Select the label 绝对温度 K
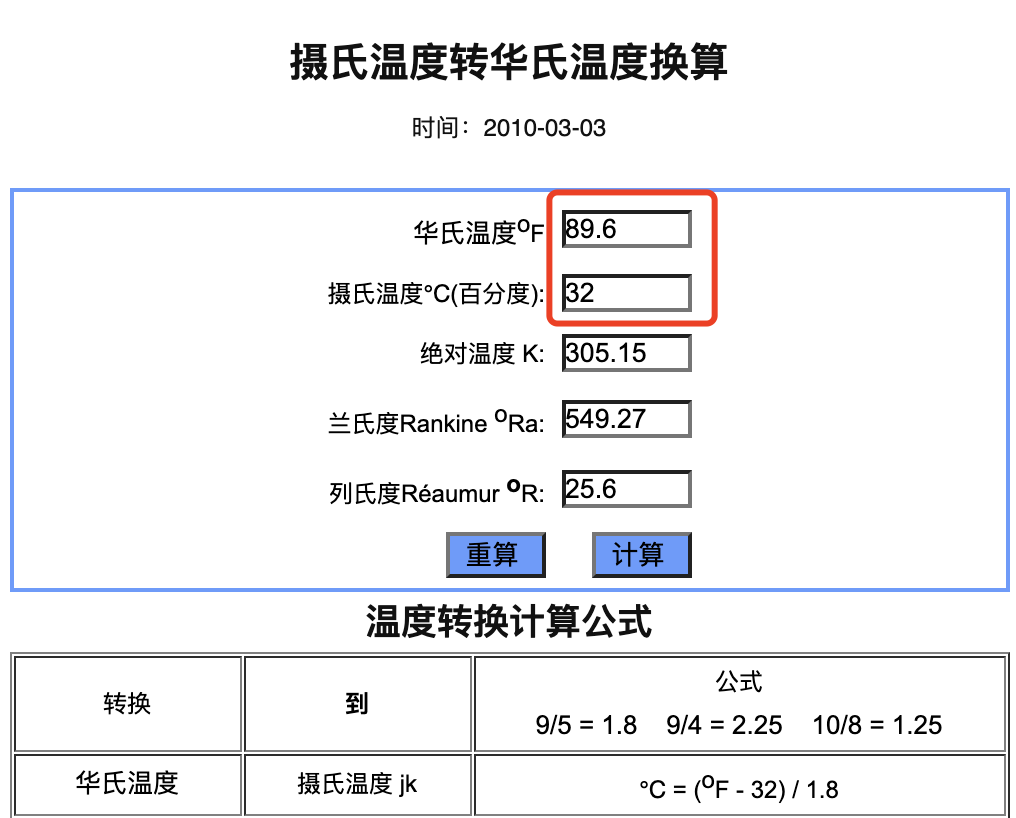1016x818 pixels. (482, 354)
